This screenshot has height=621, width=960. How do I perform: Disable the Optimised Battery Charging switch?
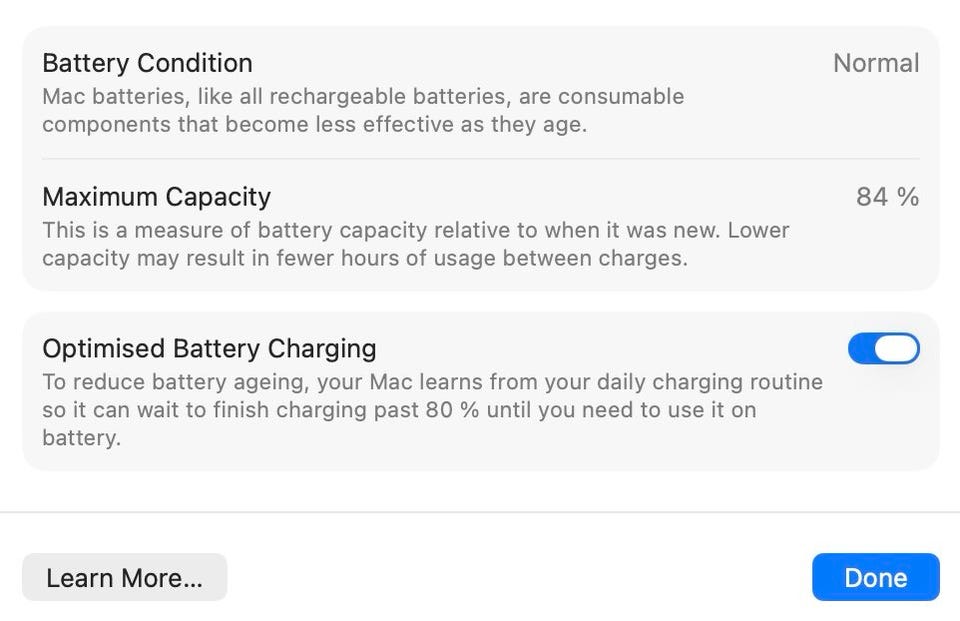coord(883,348)
